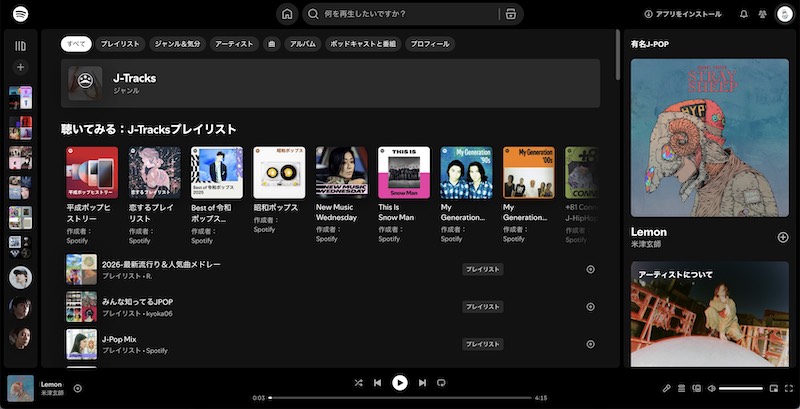The height and width of the screenshot is (409, 800).
Task: Go to the Home screen icon
Action: point(287,14)
